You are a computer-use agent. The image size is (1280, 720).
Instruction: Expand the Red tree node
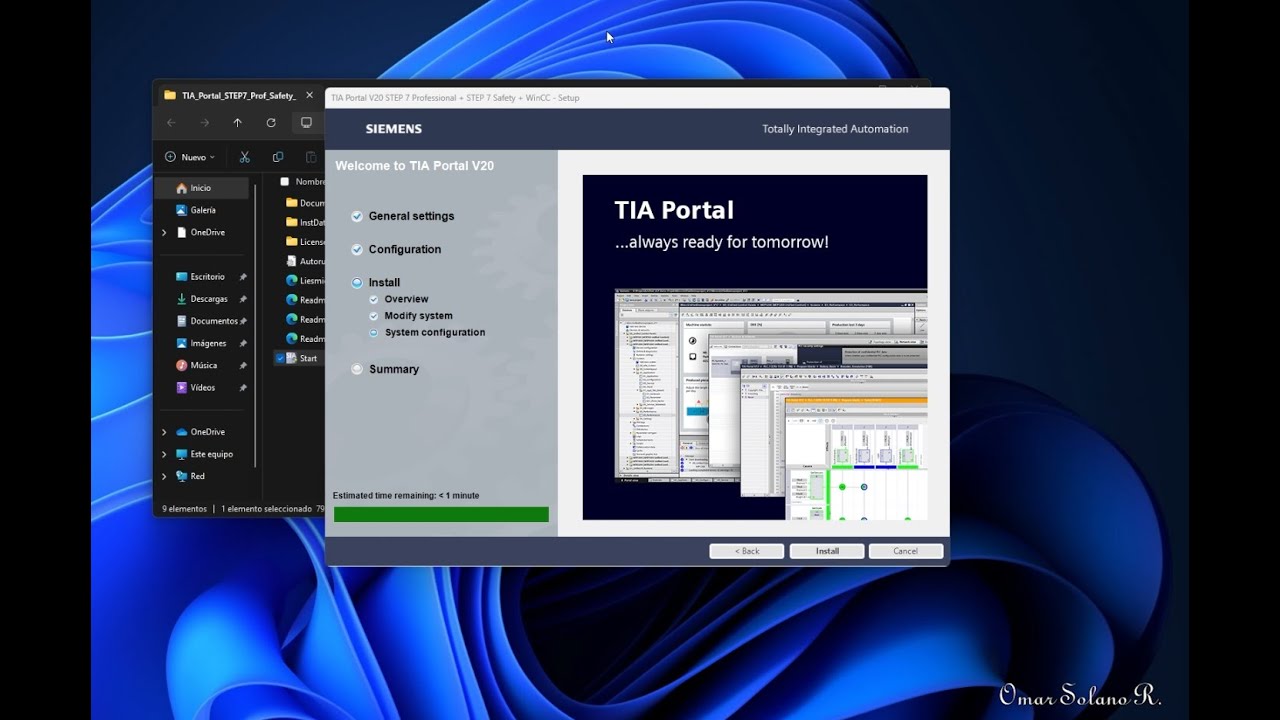coord(164,476)
